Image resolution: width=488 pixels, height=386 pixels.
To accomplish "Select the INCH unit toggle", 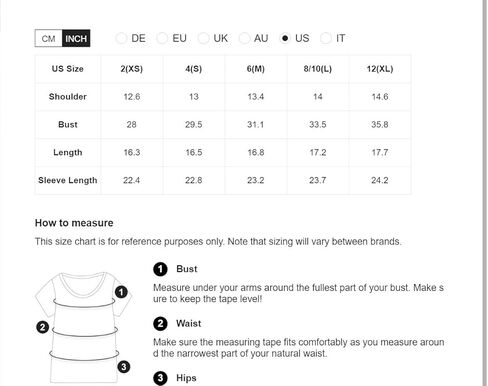I will point(76,38).
